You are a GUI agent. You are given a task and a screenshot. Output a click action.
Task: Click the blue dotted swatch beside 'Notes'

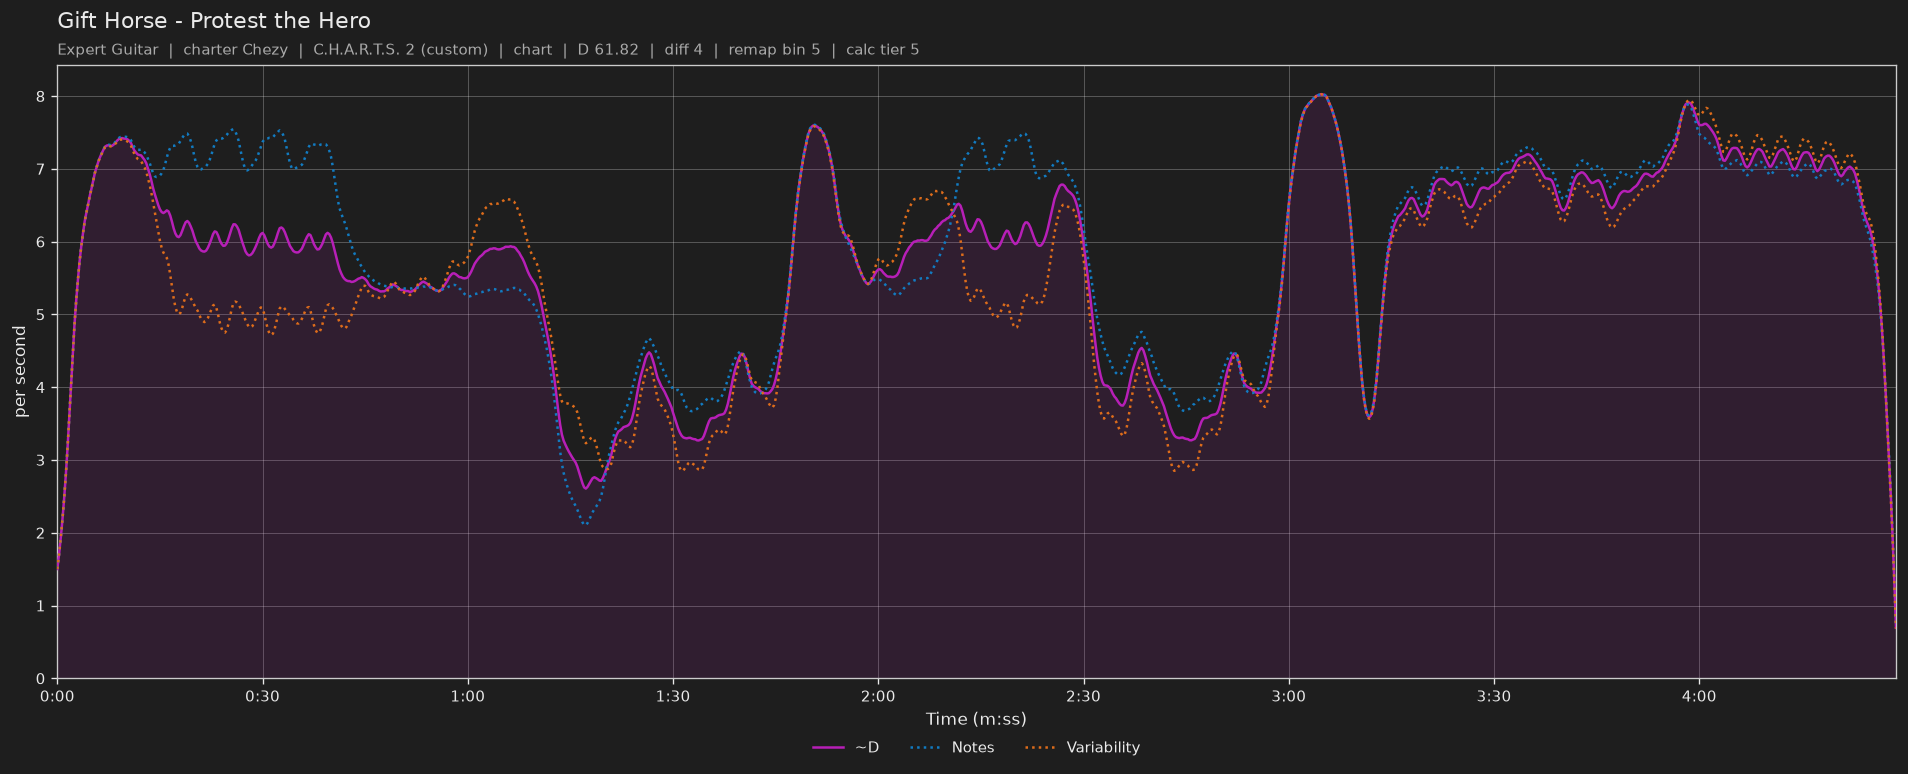point(926,748)
